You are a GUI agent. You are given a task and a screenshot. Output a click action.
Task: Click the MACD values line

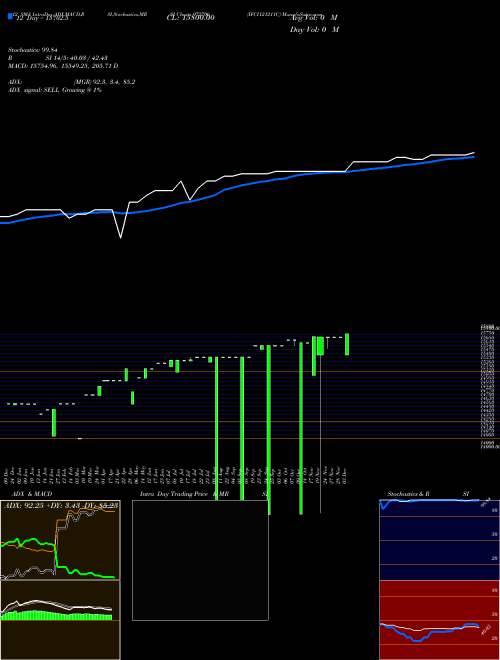63,66
